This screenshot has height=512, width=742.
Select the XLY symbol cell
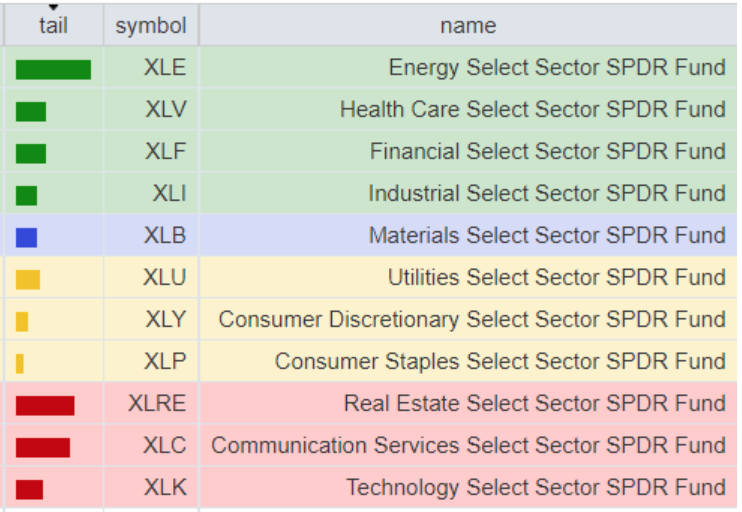pos(165,320)
